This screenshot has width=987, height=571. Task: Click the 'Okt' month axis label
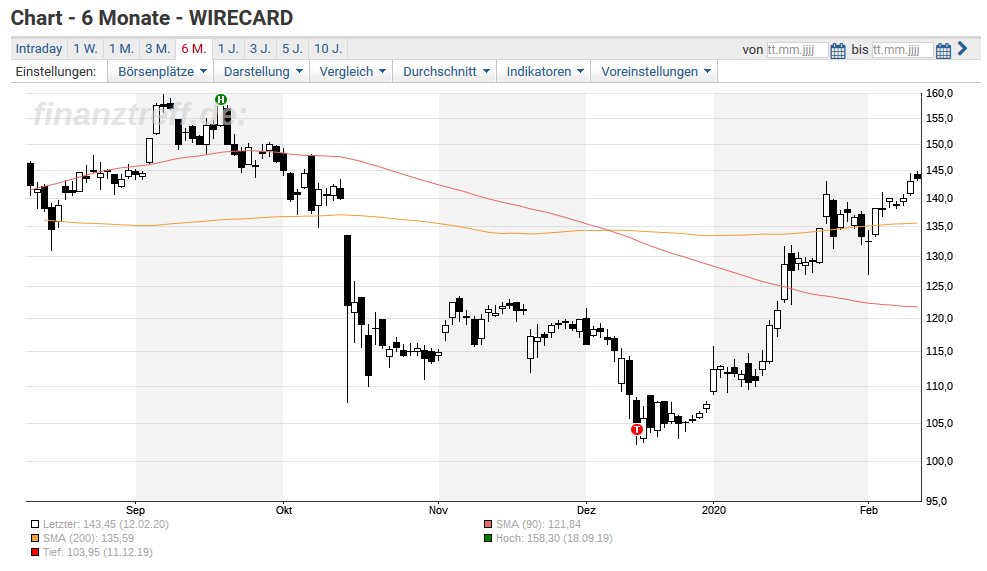(284, 510)
